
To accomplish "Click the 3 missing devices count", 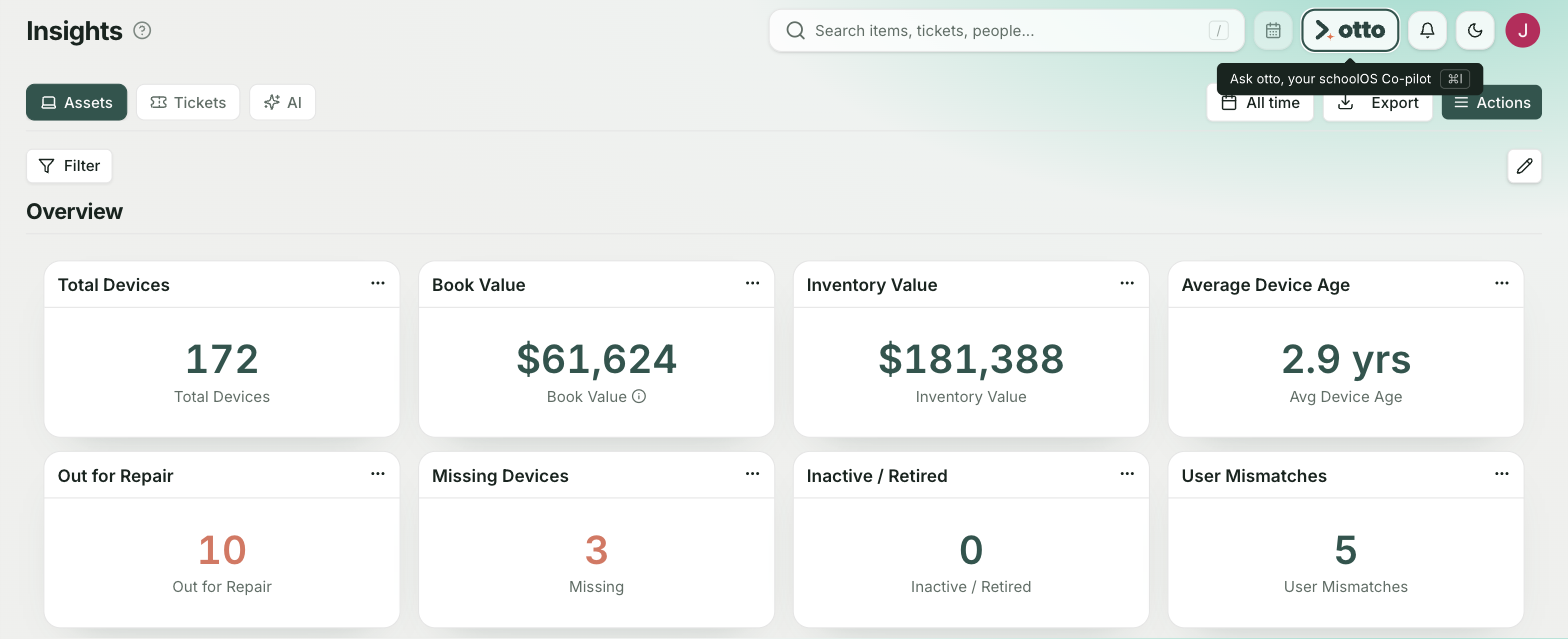I will point(597,550).
